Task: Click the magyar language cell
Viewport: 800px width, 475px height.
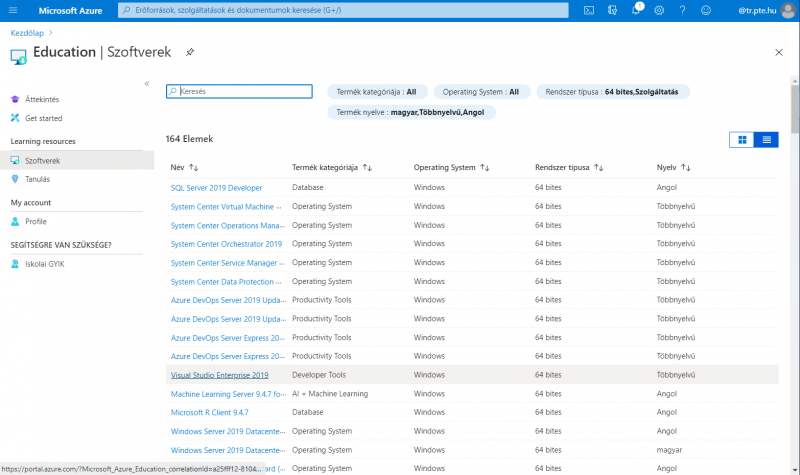Action: point(669,450)
